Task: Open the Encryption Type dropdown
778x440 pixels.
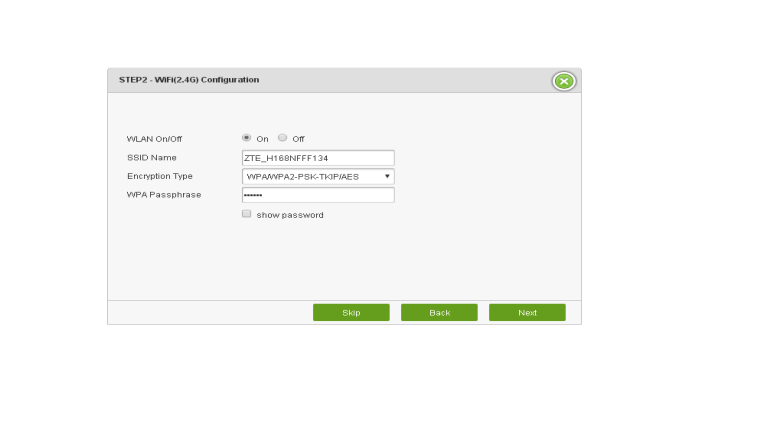Action: coord(318,177)
